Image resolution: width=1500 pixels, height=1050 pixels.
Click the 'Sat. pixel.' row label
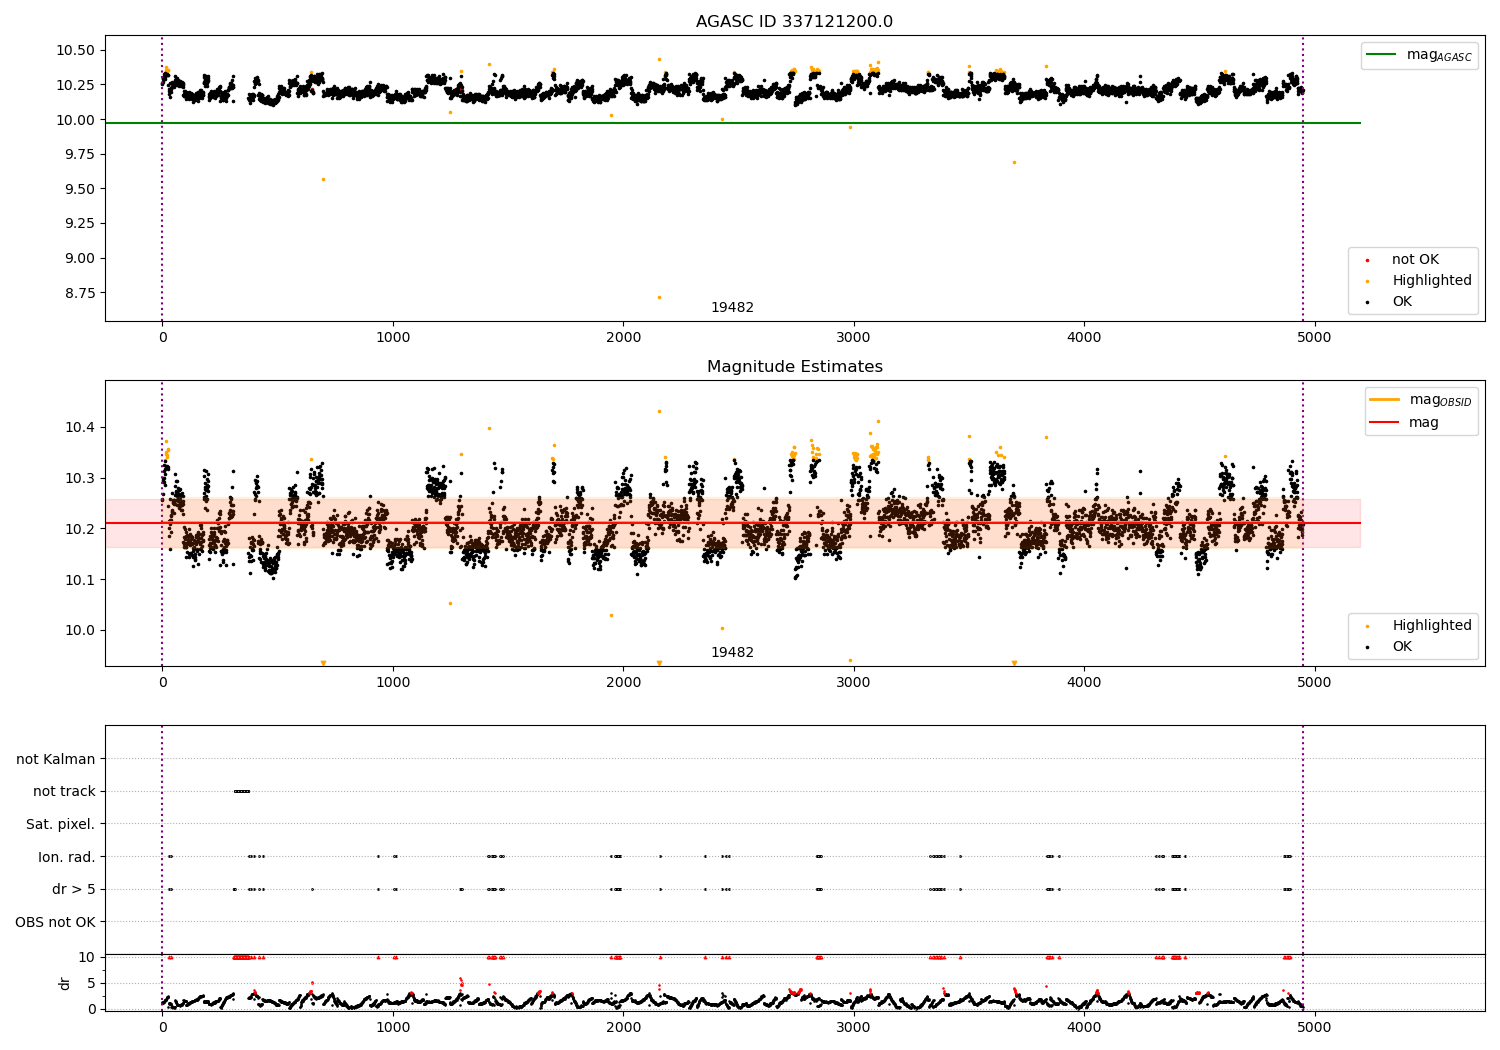point(61,824)
